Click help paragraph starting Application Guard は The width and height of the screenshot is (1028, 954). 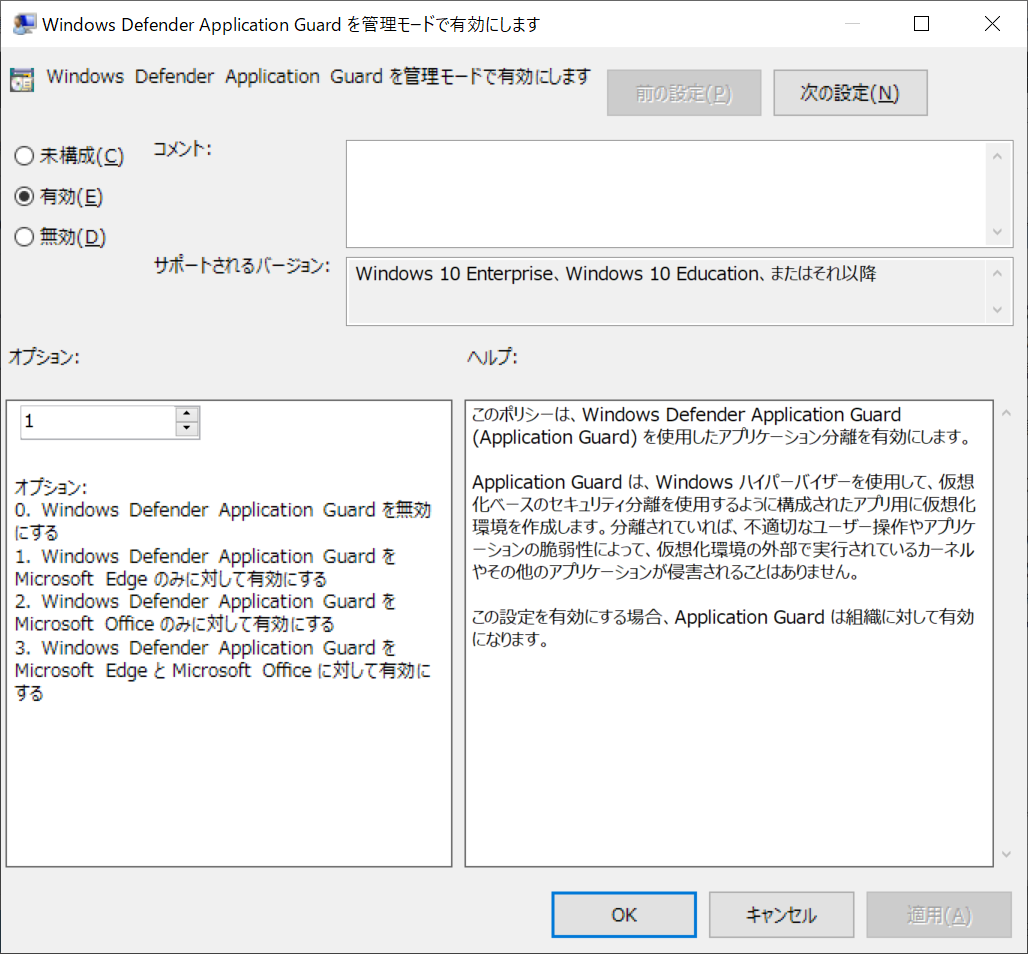tap(724, 527)
